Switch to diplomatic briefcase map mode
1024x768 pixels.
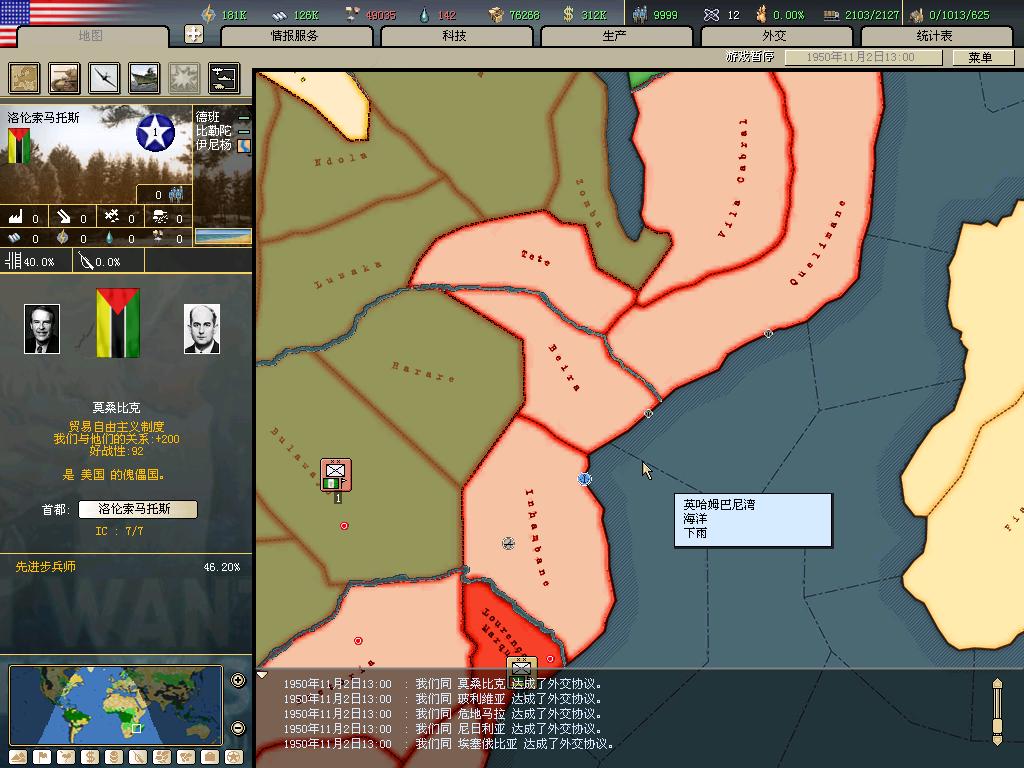click(210, 758)
